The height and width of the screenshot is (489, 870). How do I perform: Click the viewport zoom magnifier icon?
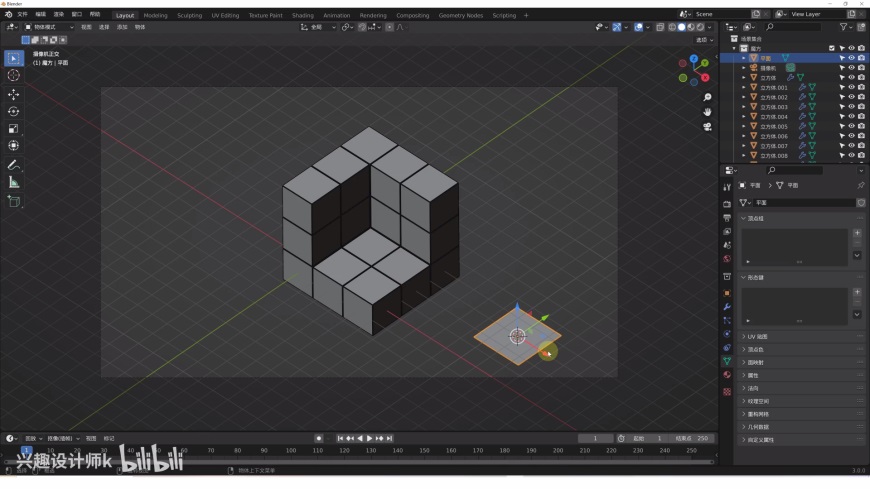[707, 97]
